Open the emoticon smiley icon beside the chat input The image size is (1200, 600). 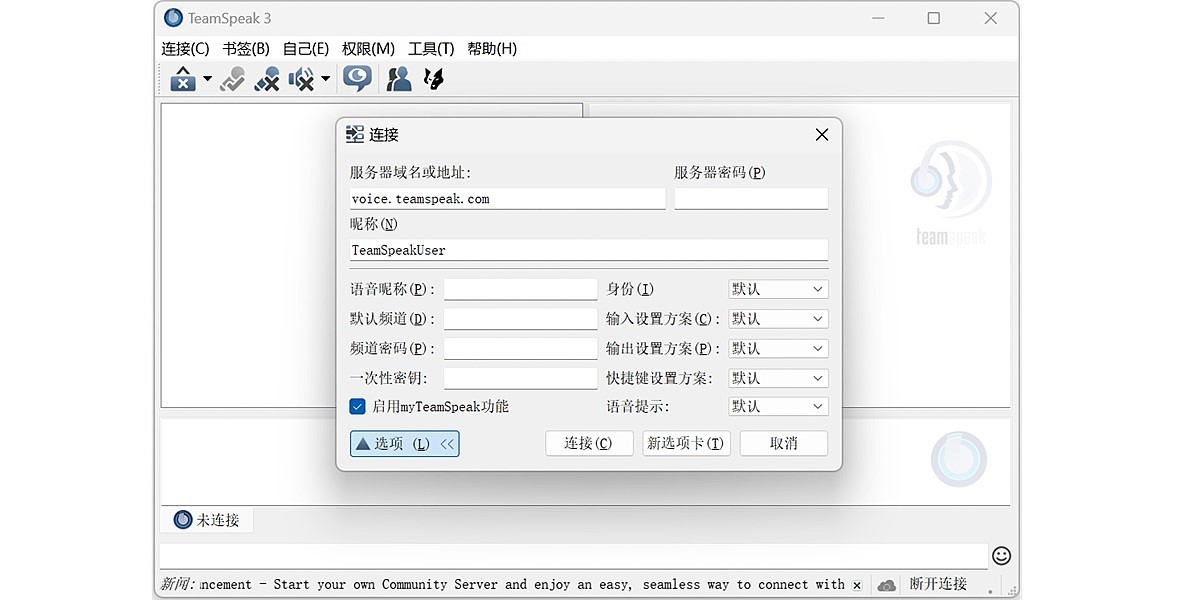1001,555
